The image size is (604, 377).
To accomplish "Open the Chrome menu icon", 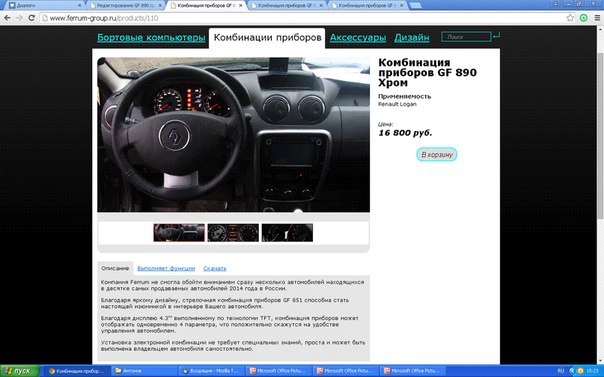I will [597, 18].
